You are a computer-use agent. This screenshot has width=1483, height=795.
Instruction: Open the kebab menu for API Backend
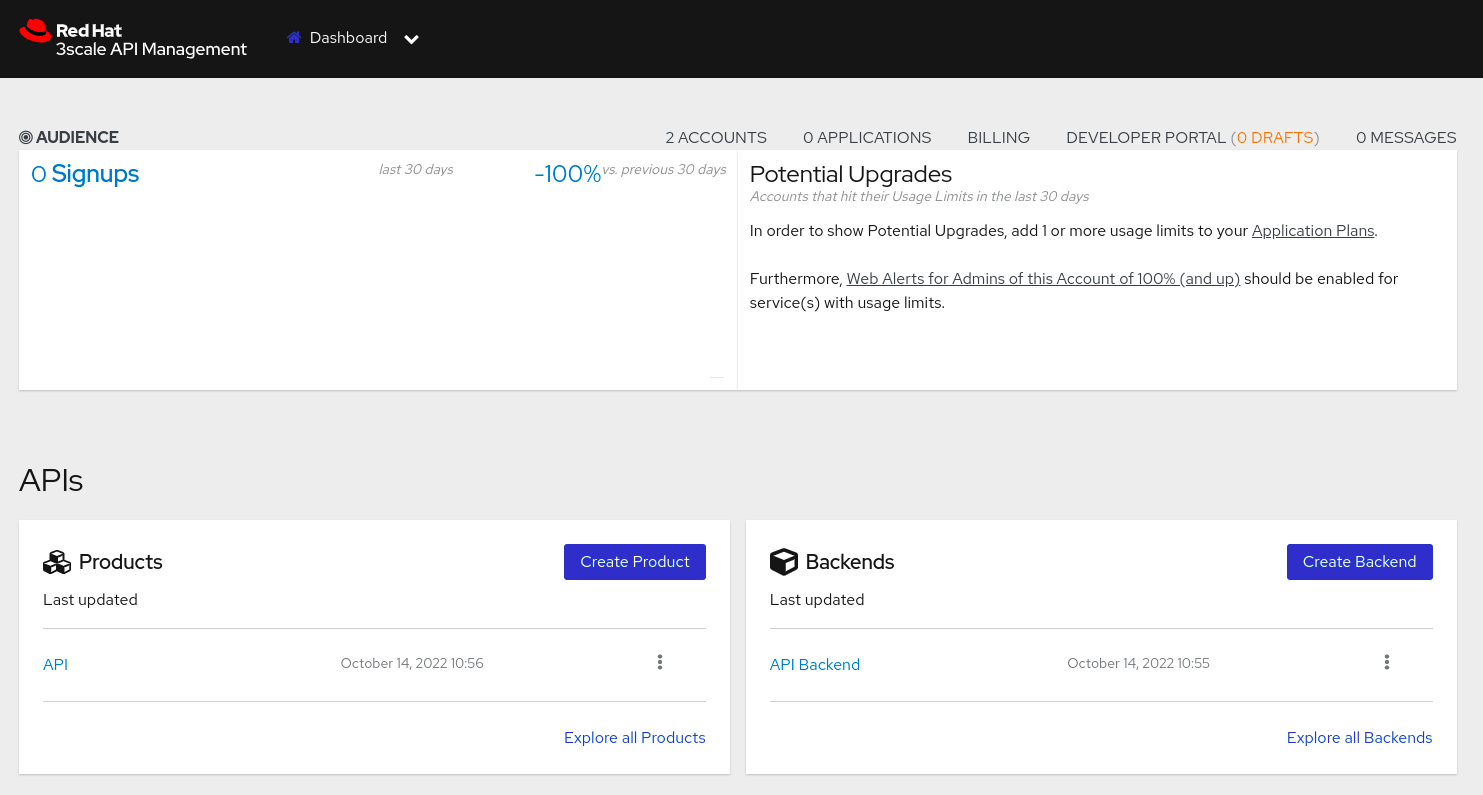tap(1387, 662)
